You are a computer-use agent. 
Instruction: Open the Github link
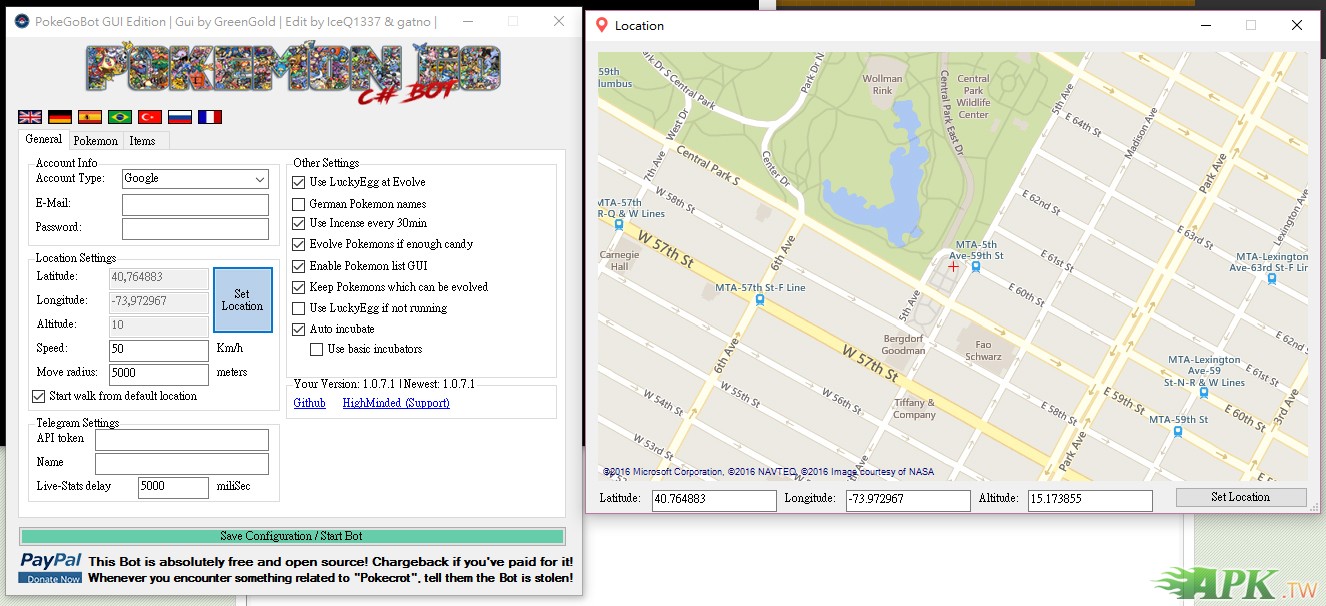tap(309, 403)
